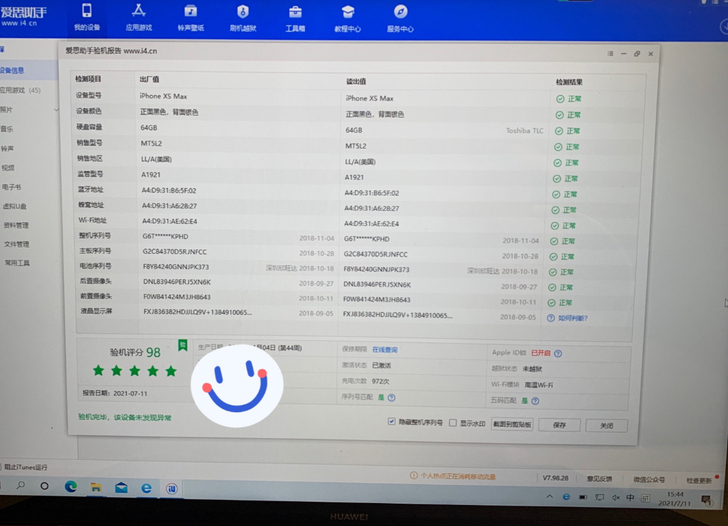This screenshot has height=526, width=728.
Task: Click the taskbar clock showing 15:44
Action: coord(675,499)
